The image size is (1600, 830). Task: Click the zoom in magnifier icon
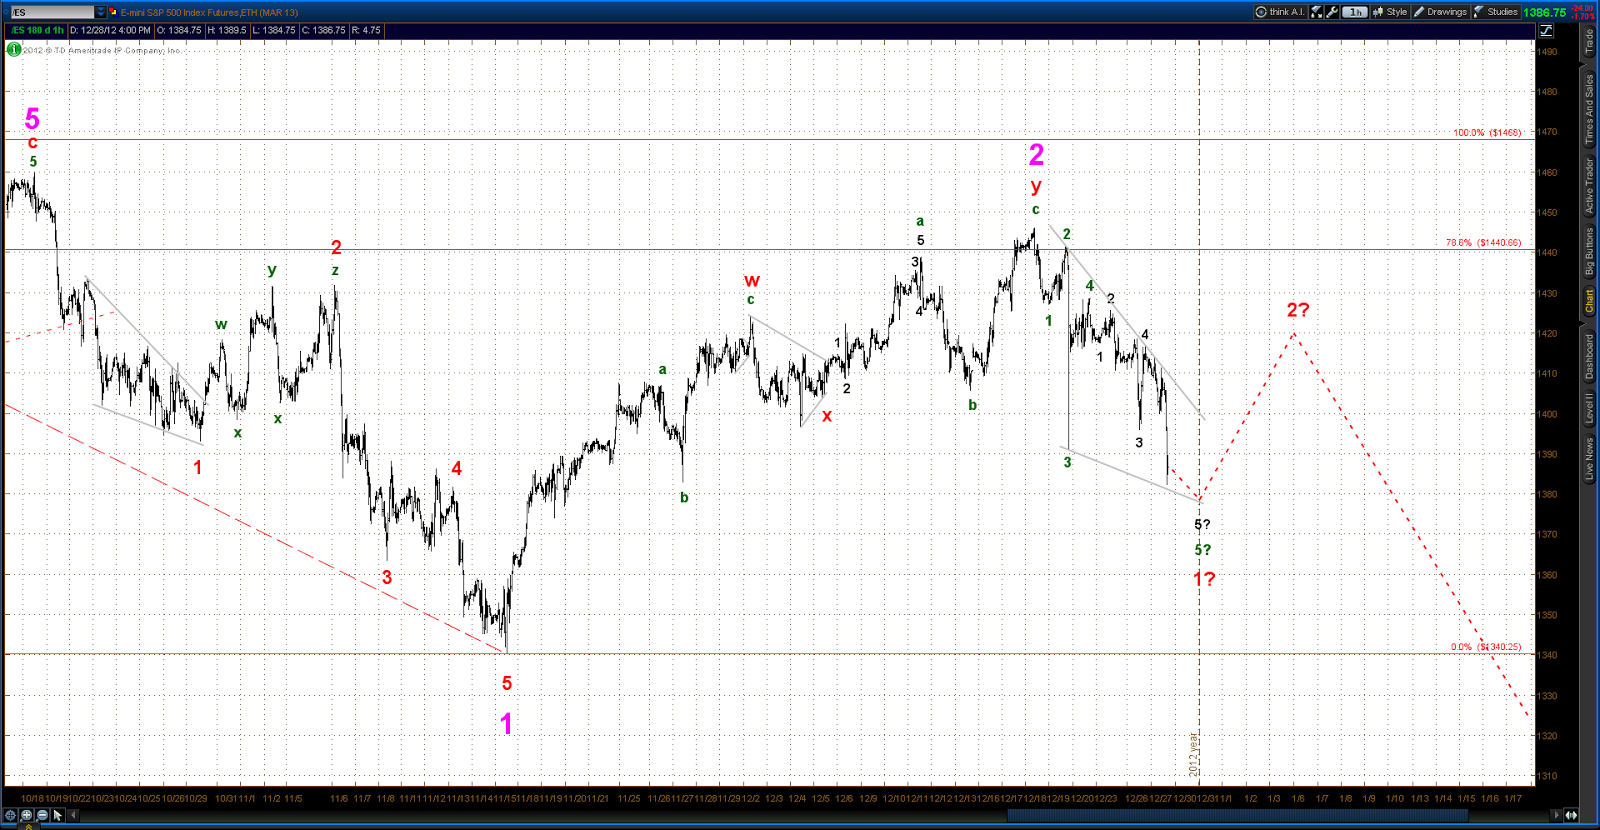point(26,815)
